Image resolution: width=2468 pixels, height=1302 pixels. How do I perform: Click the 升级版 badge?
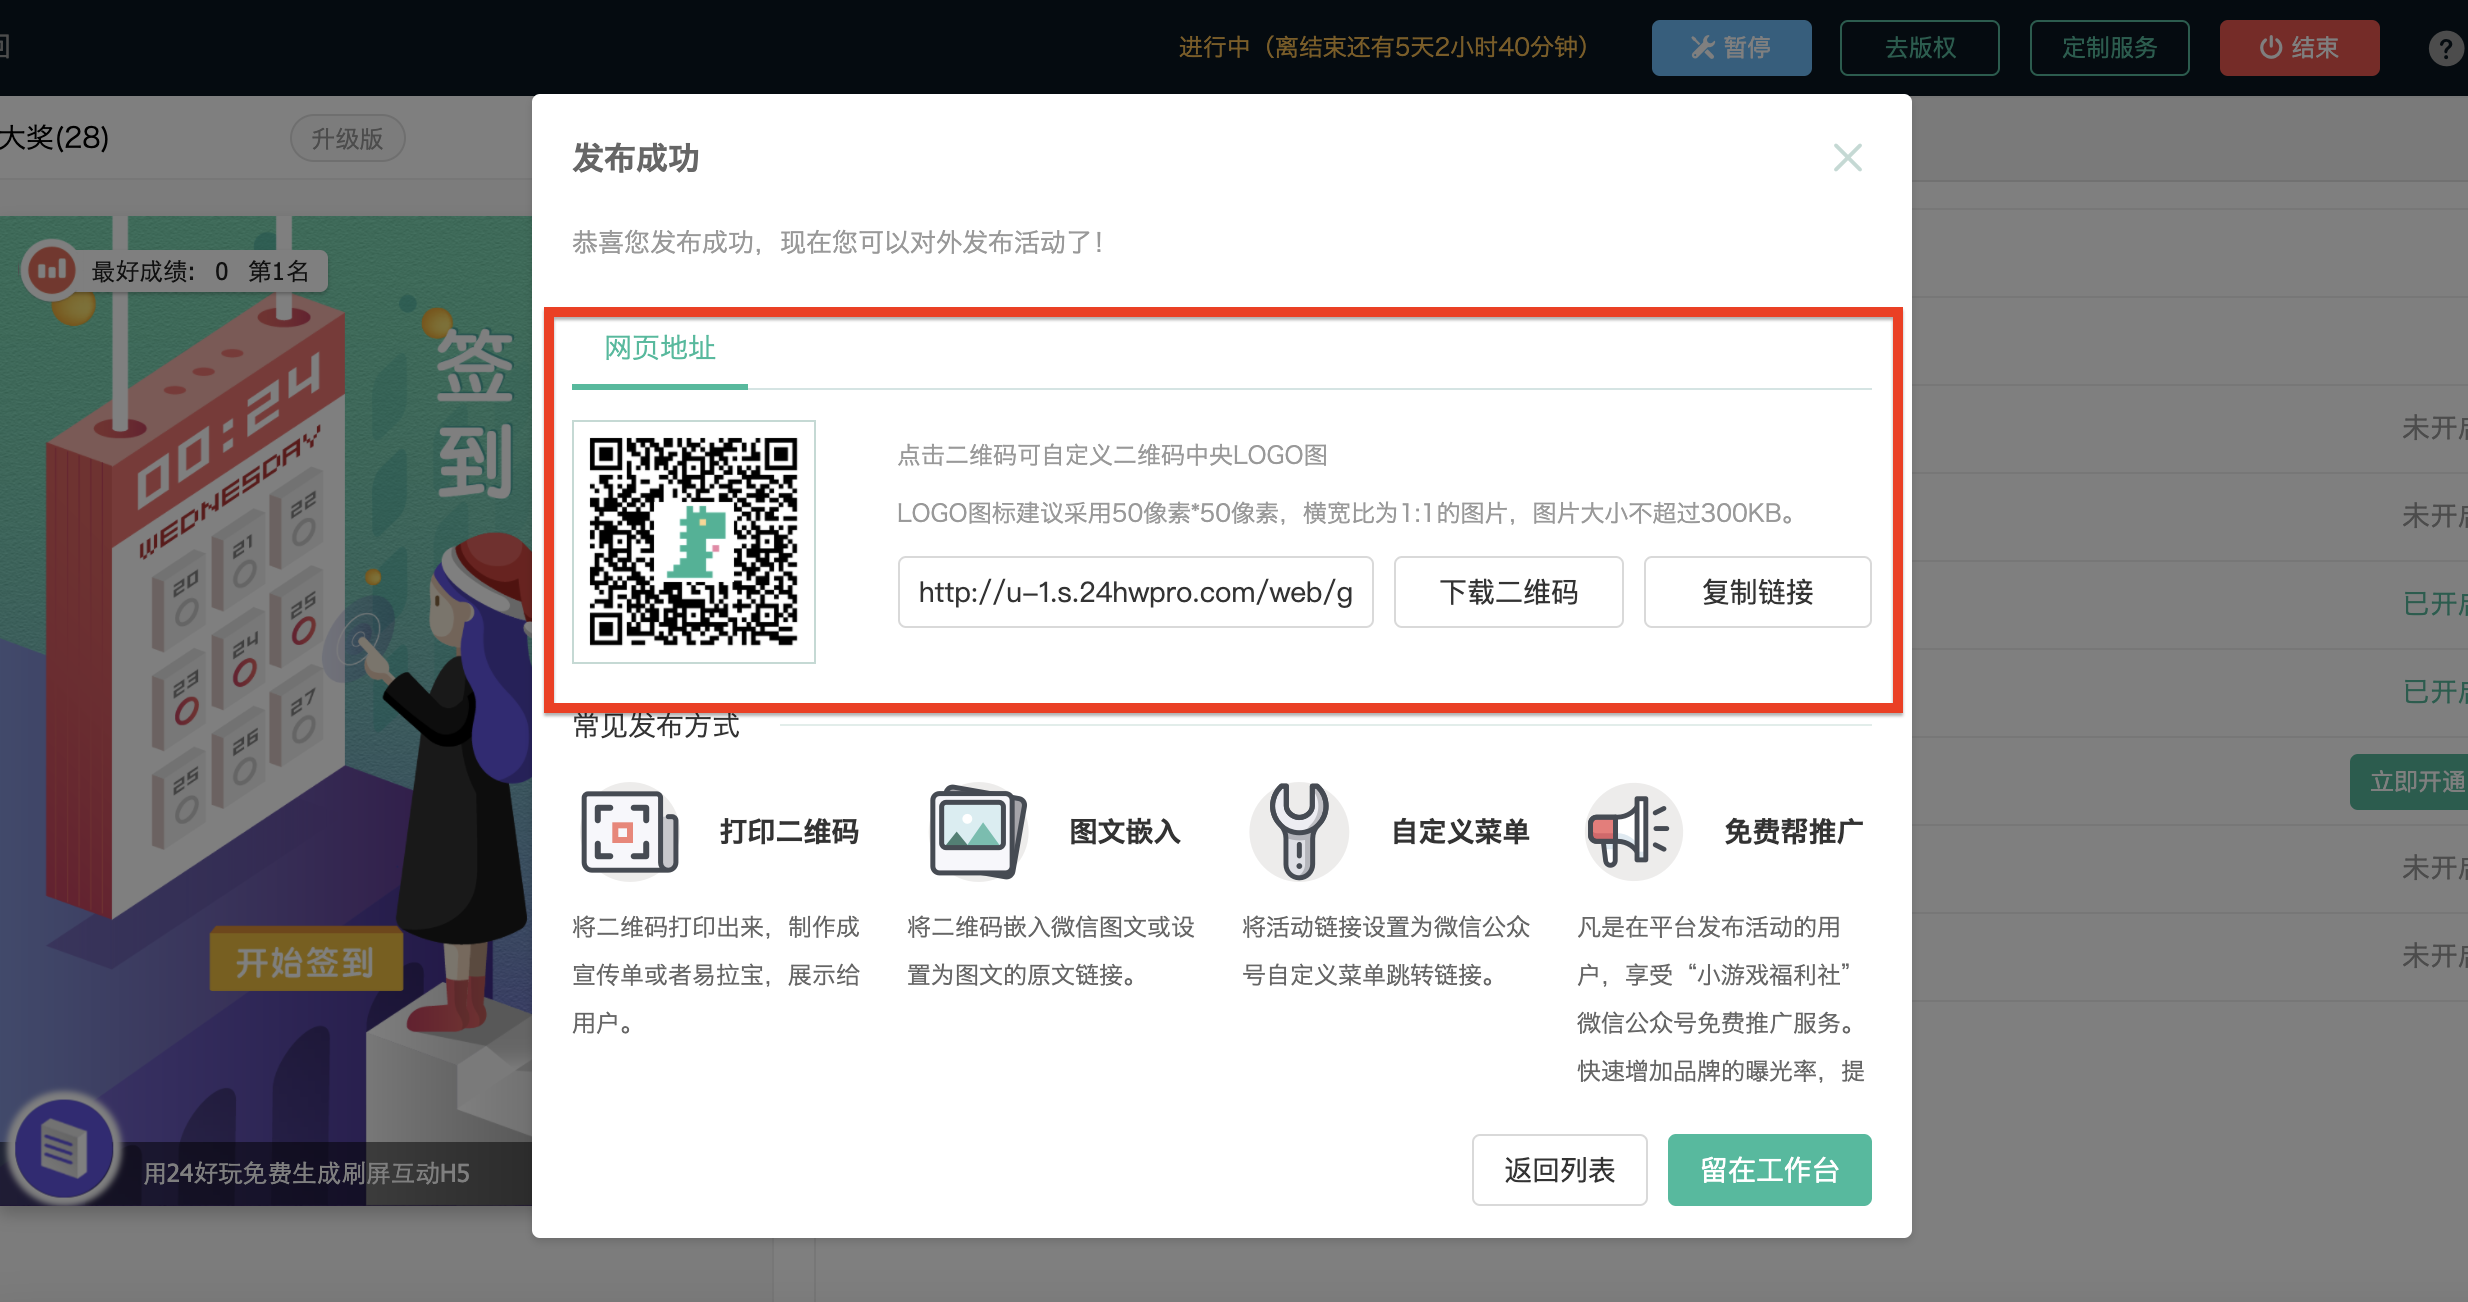coord(347,138)
